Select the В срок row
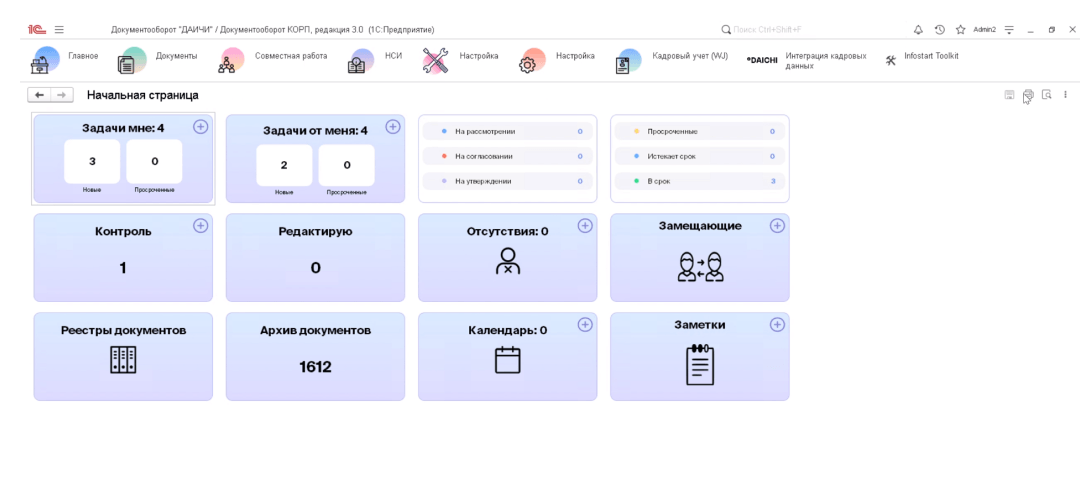The width and height of the screenshot is (1080, 479). [700, 181]
